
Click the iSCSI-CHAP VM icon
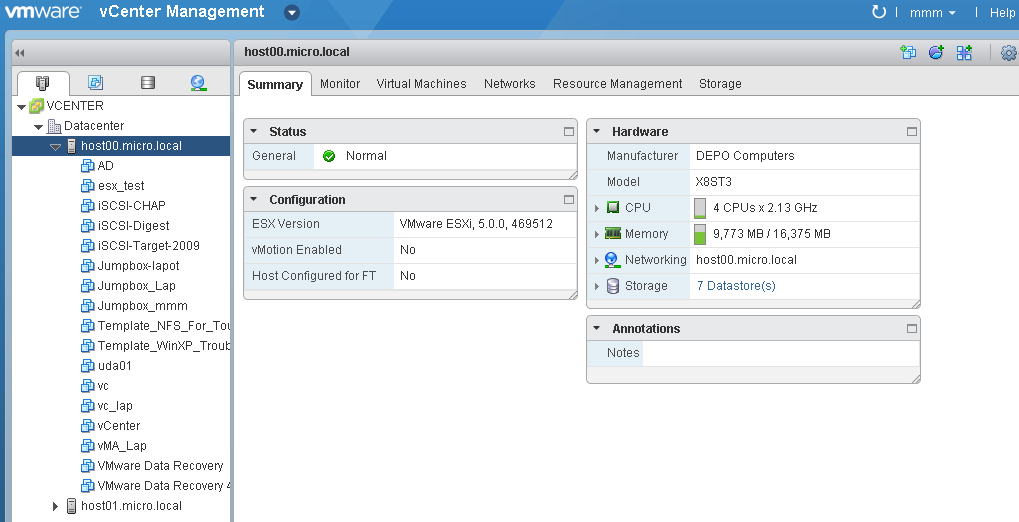point(88,205)
